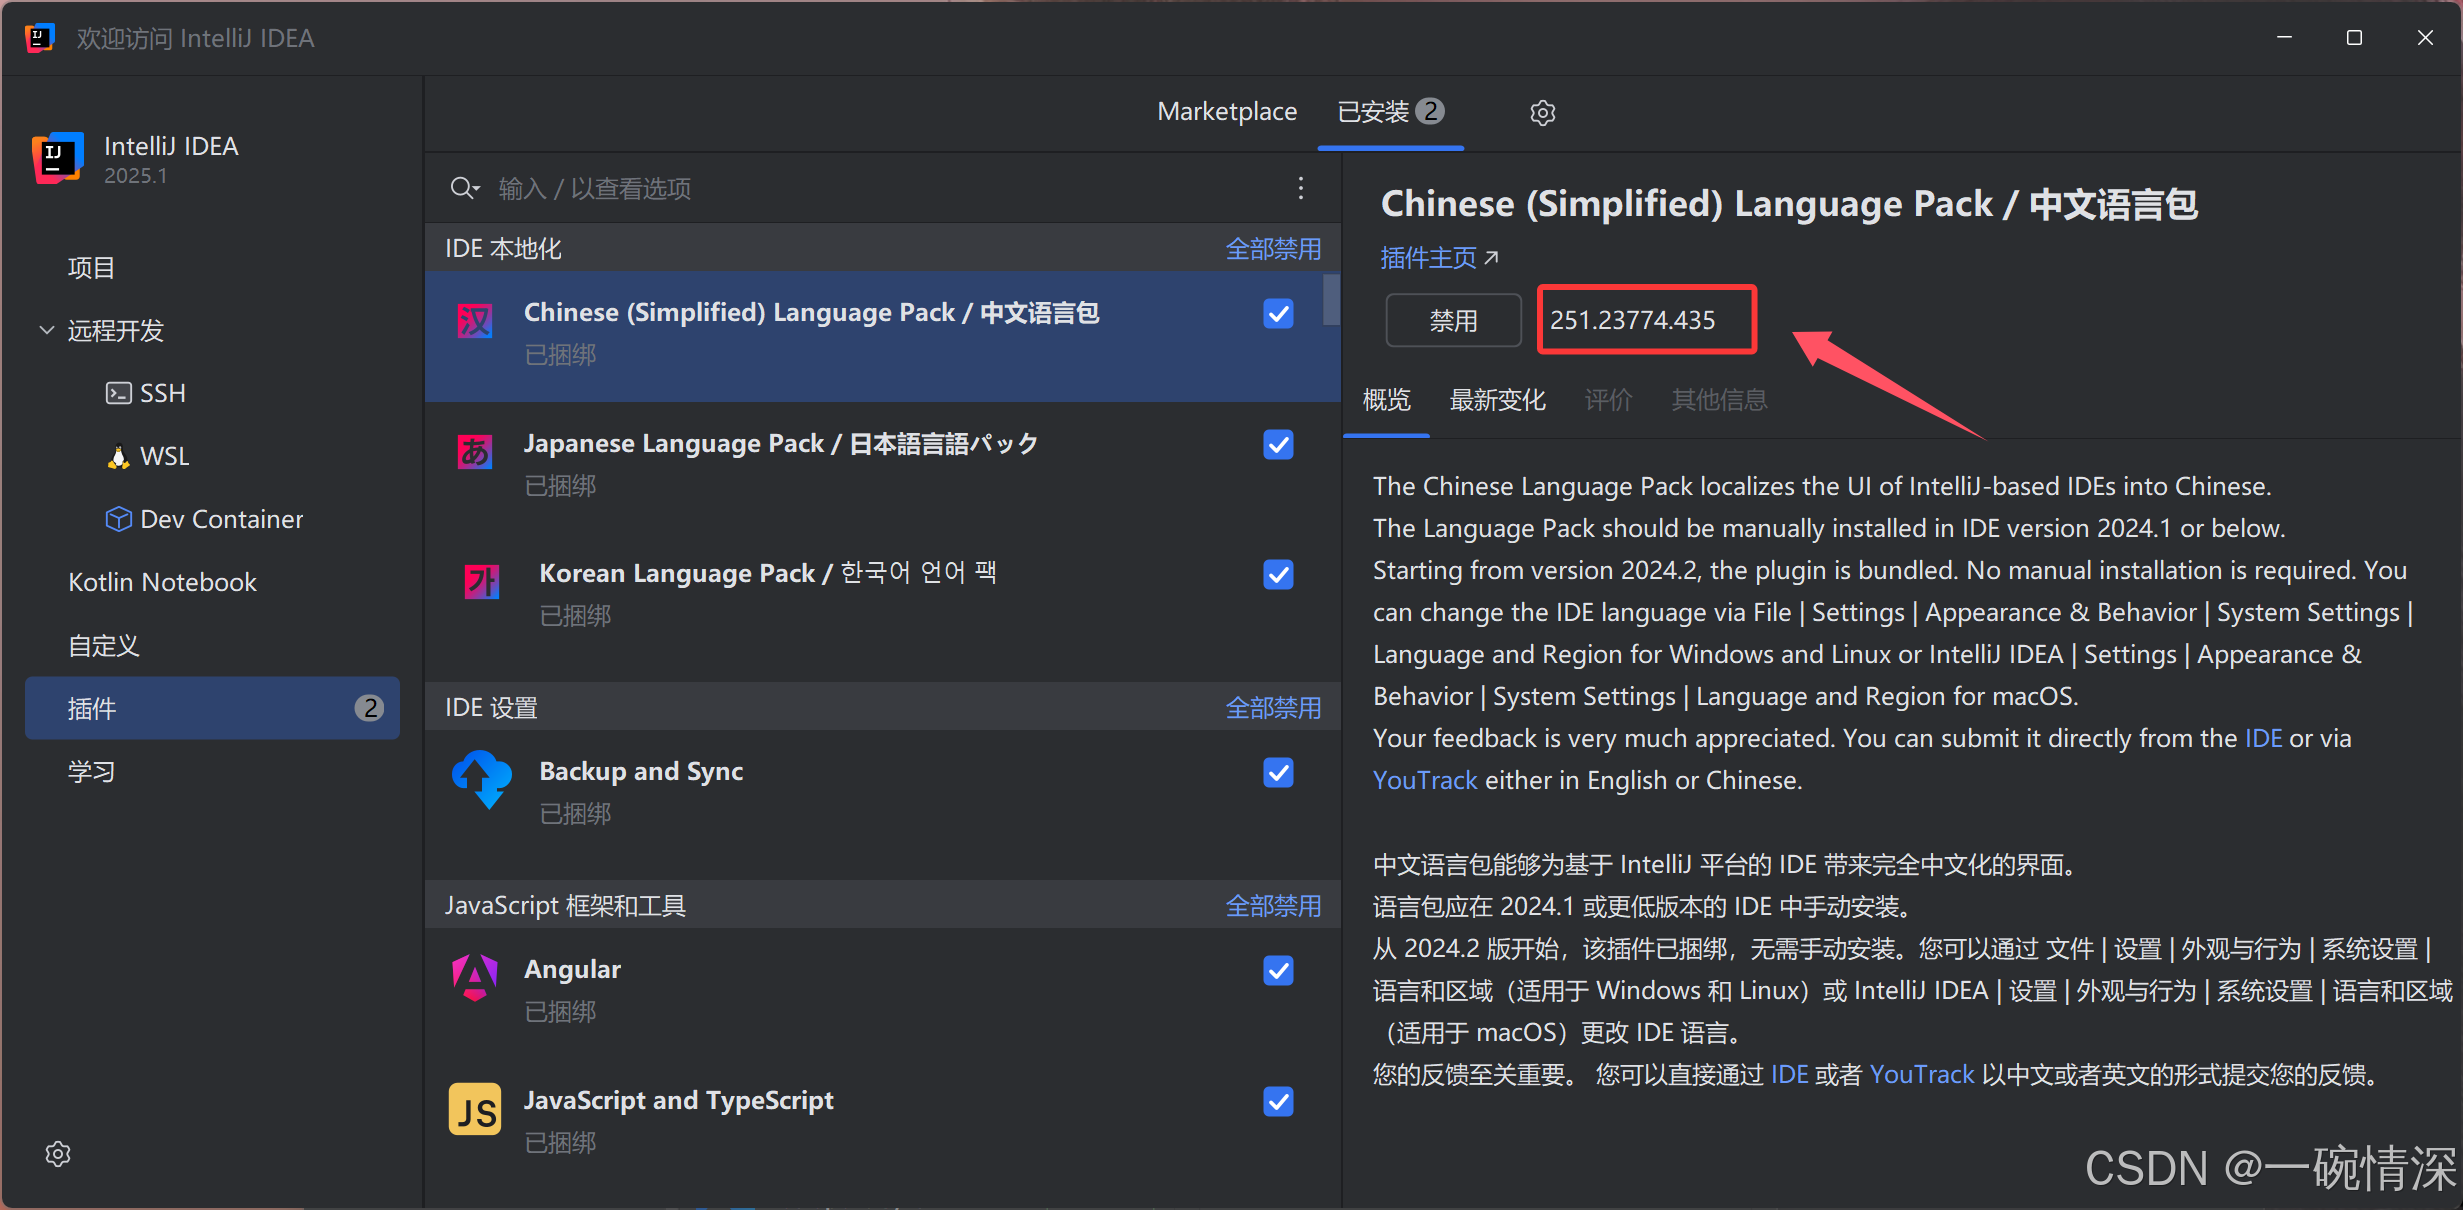Uncheck Chinese (Simplified) Language Pack checkbox
The width and height of the screenshot is (2463, 1210).
(x=1278, y=313)
